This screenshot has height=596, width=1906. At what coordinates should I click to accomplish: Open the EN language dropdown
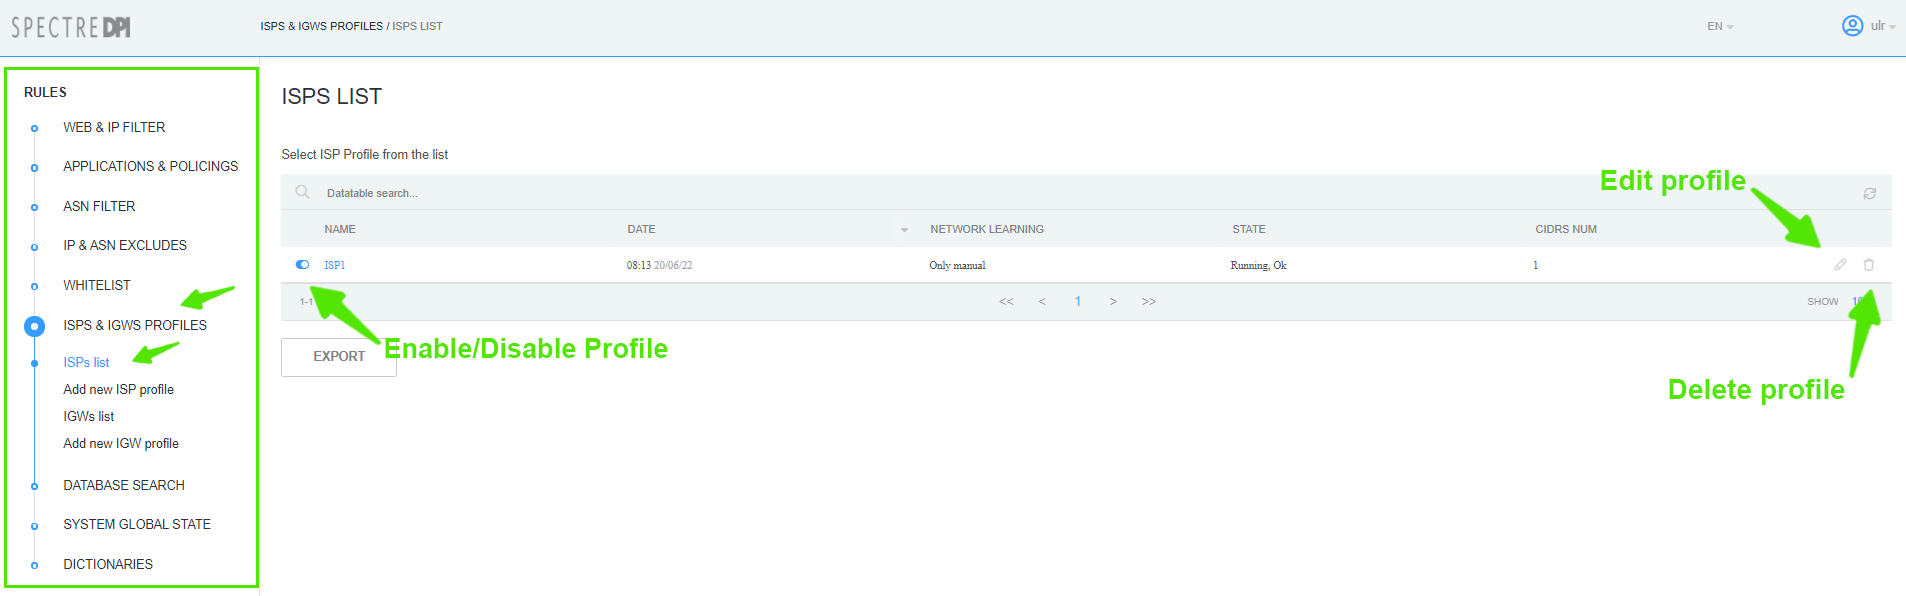click(1719, 26)
